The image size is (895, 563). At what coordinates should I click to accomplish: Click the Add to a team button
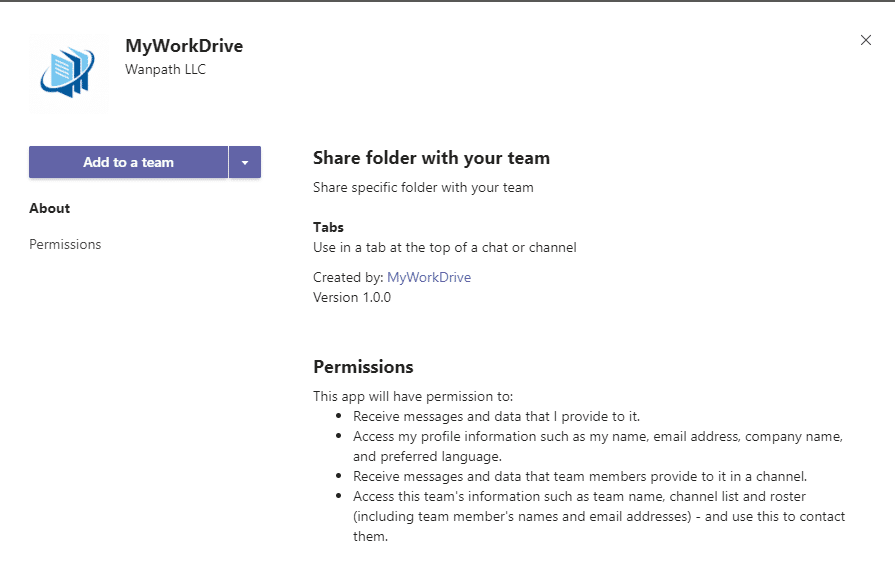point(128,162)
